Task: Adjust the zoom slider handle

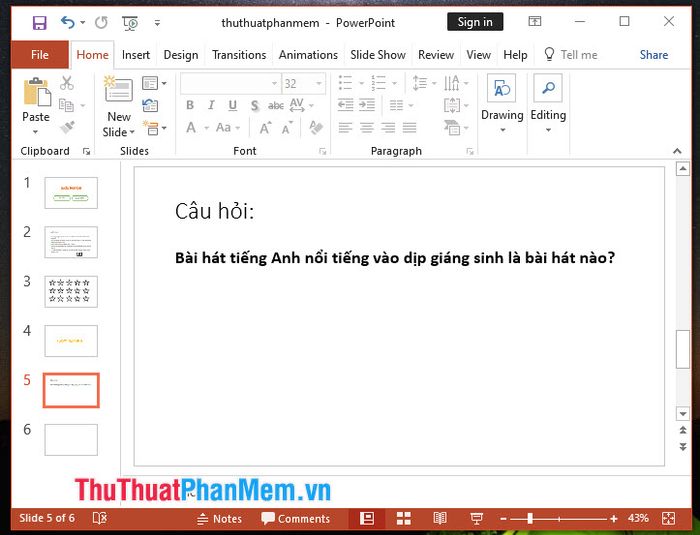Action: pyautogui.click(x=529, y=518)
